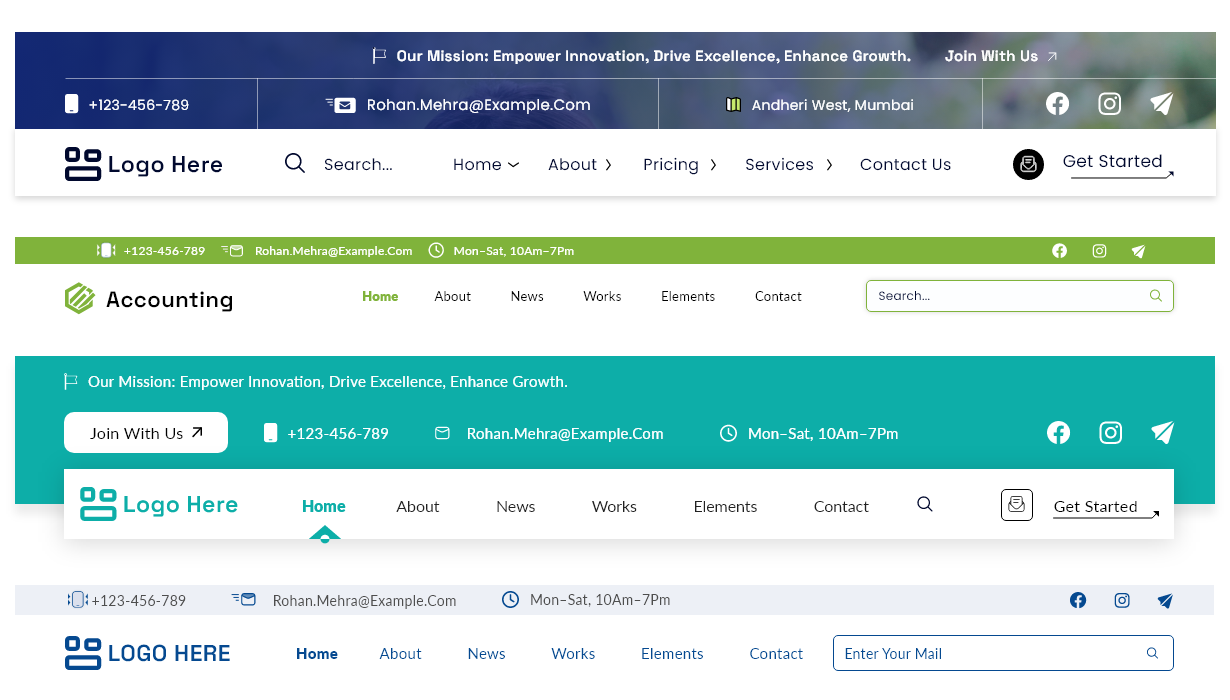The height and width of the screenshot is (700, 1230).
Task: Click Get Started in the teal header navbar
Action: pos(1095,507)
